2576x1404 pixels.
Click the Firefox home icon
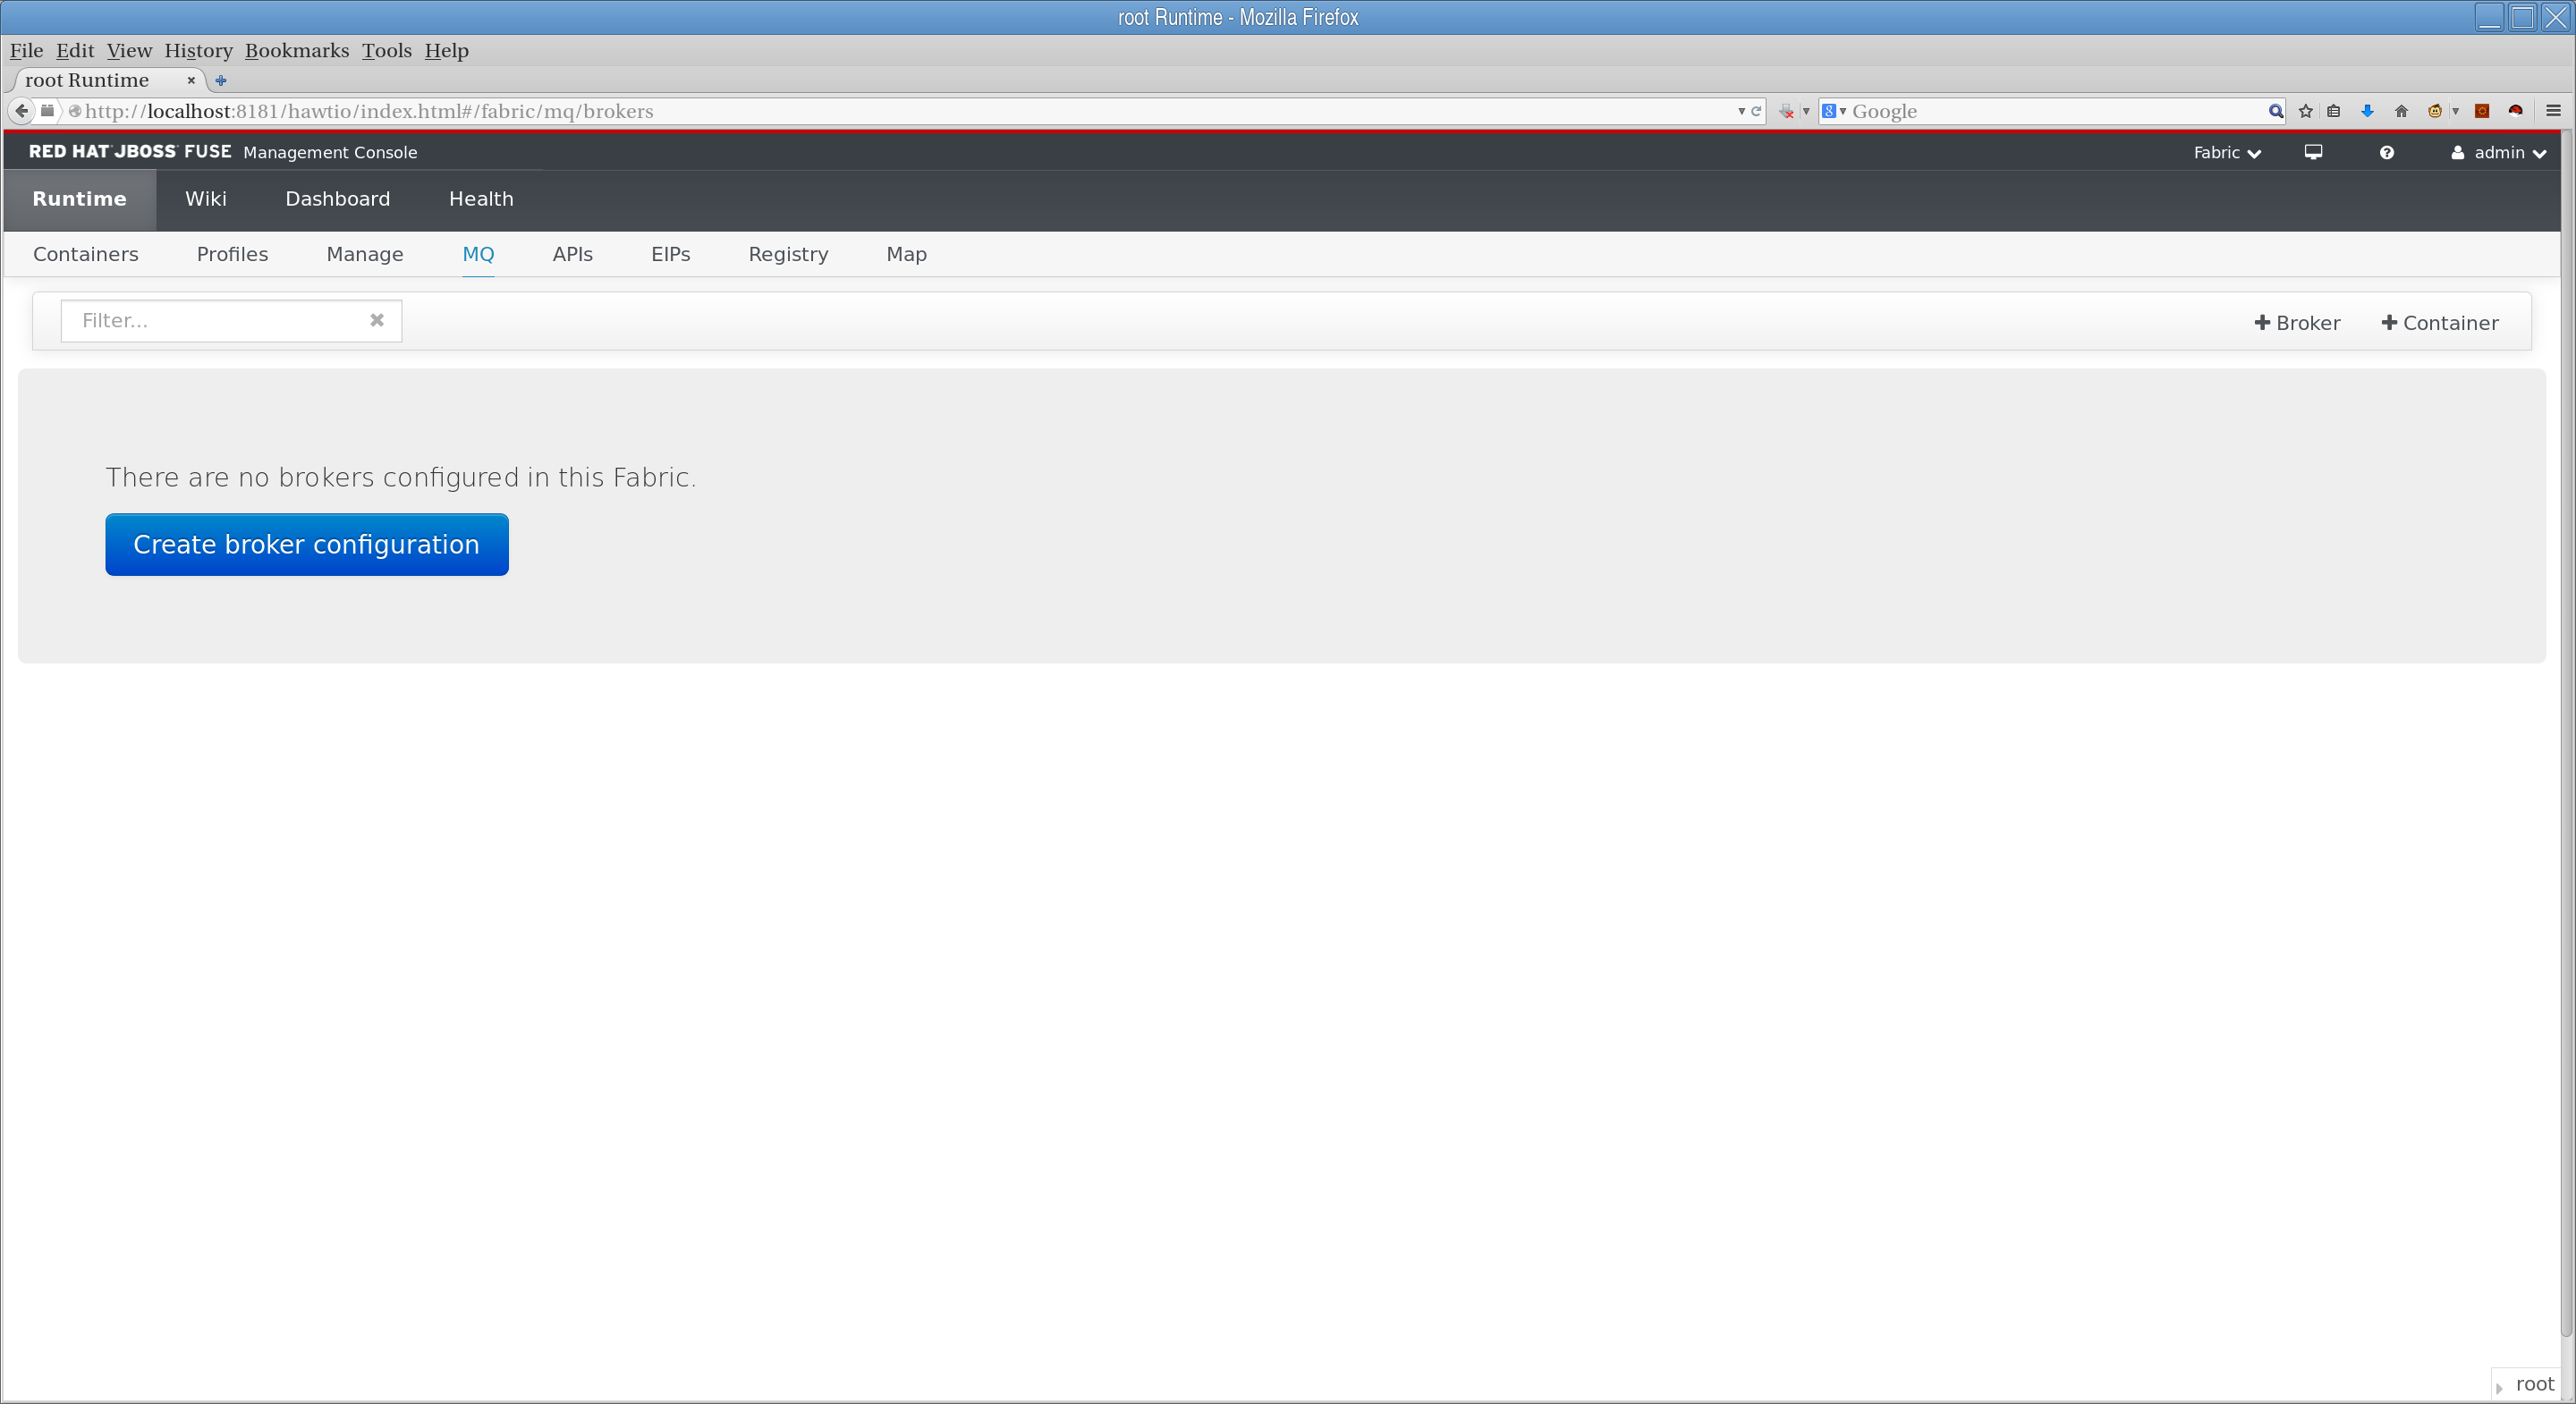pos(2401,111)
